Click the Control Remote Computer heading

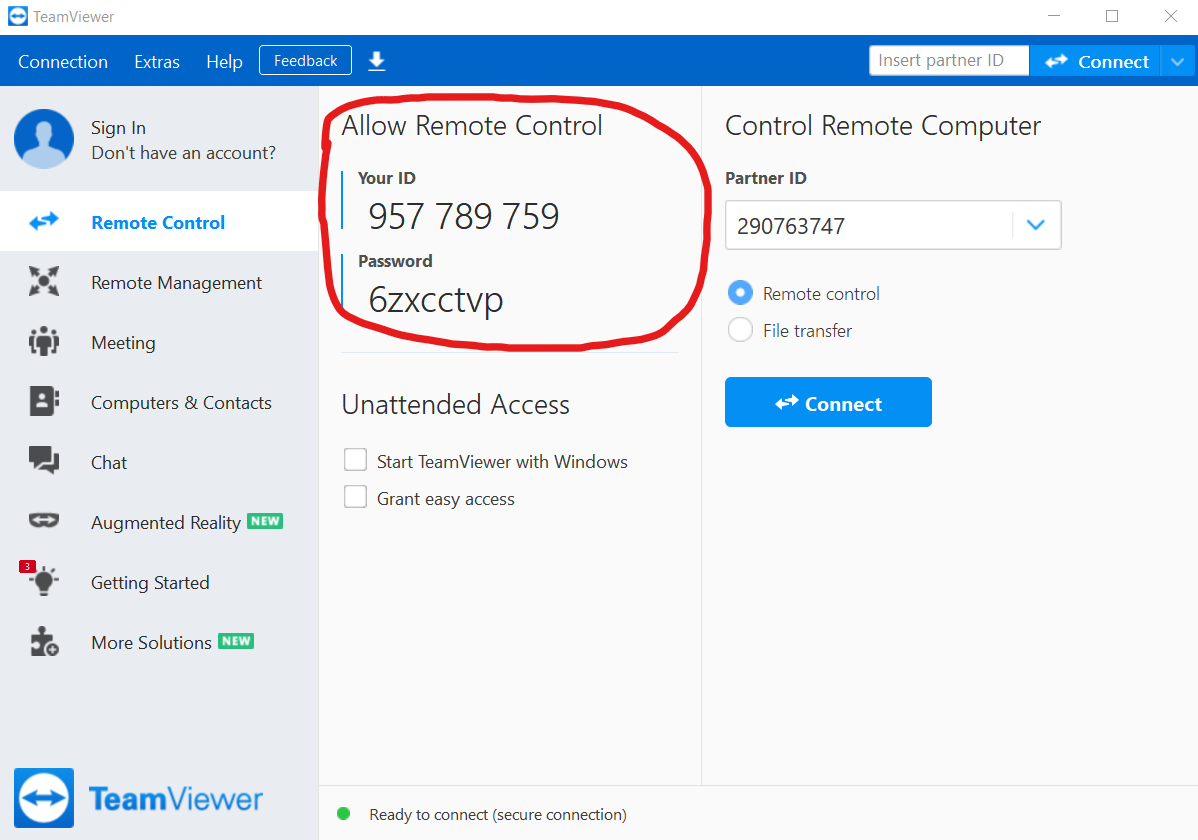pos(882,126)
